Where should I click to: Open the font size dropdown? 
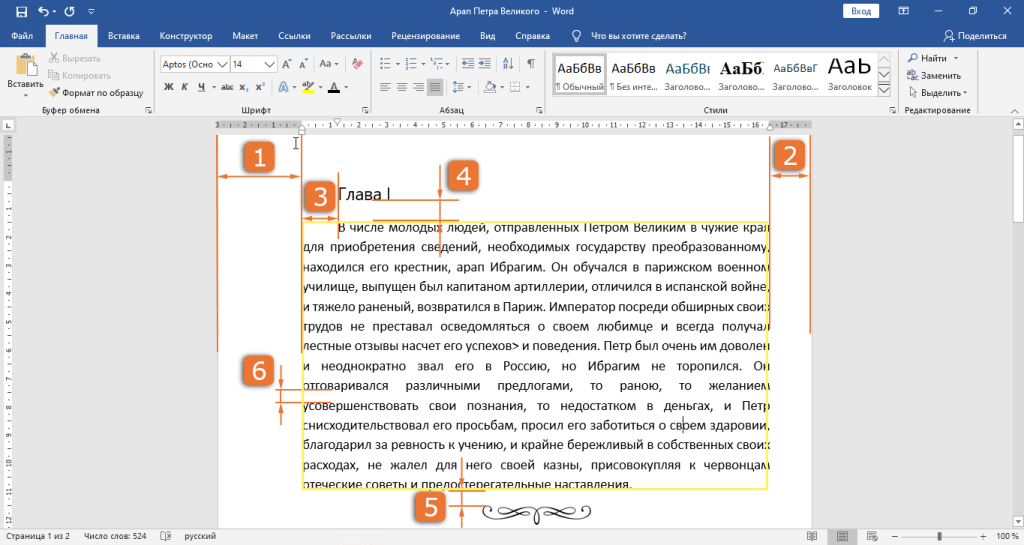pos(269,64)
